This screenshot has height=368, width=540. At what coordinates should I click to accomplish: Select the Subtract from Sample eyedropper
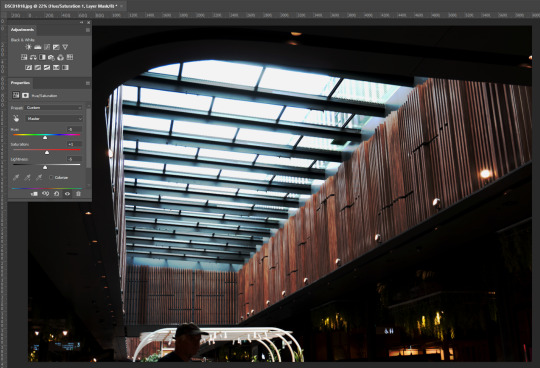(39, 178)
